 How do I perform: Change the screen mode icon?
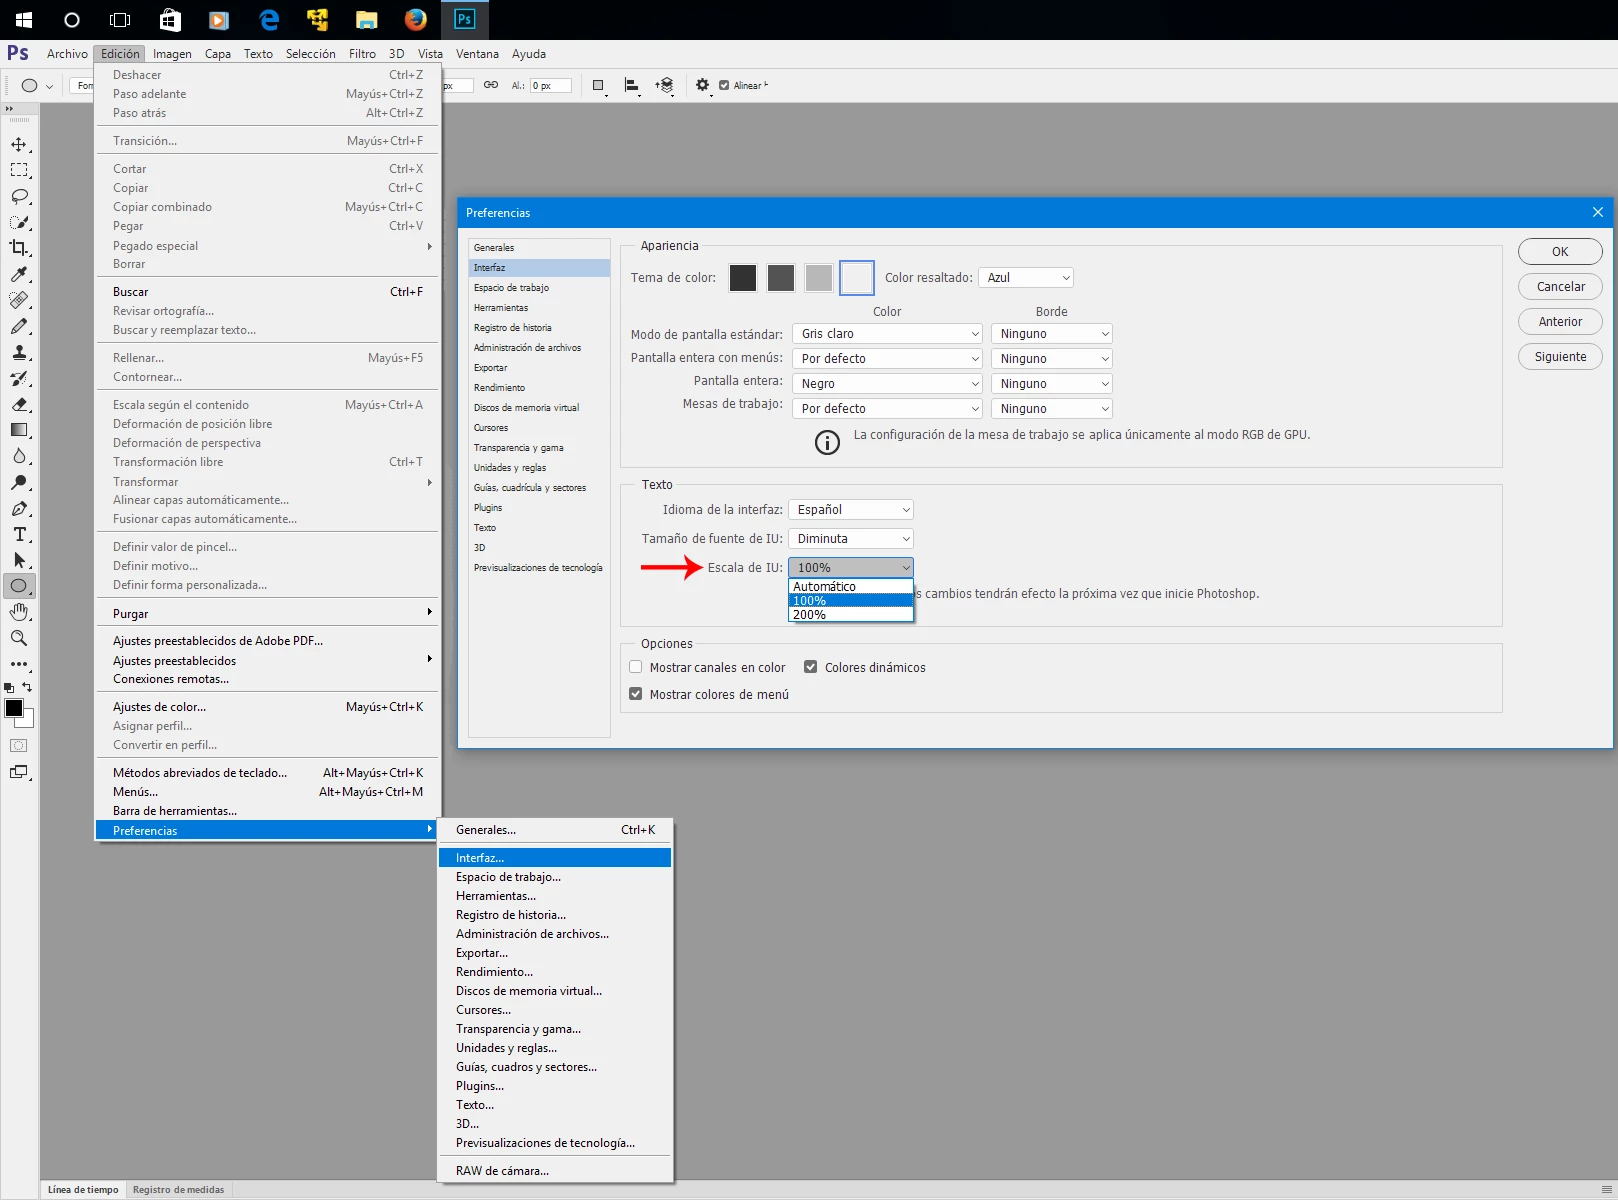click(19, 772)
